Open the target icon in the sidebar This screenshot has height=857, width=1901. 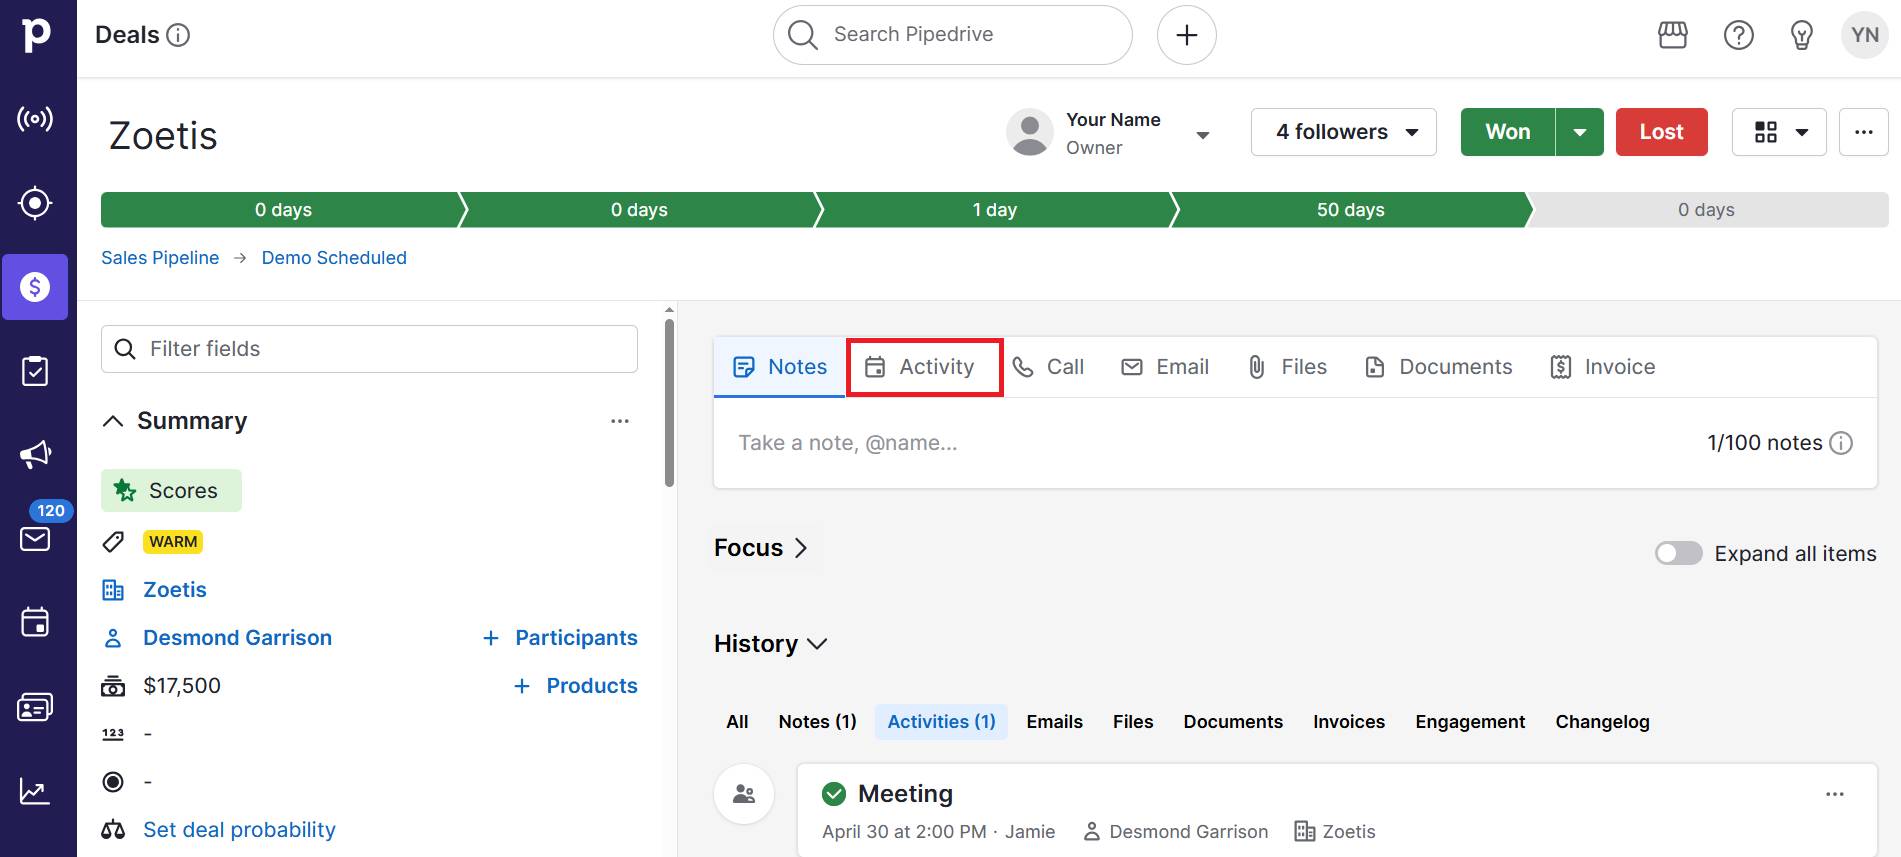click(35, 203)
